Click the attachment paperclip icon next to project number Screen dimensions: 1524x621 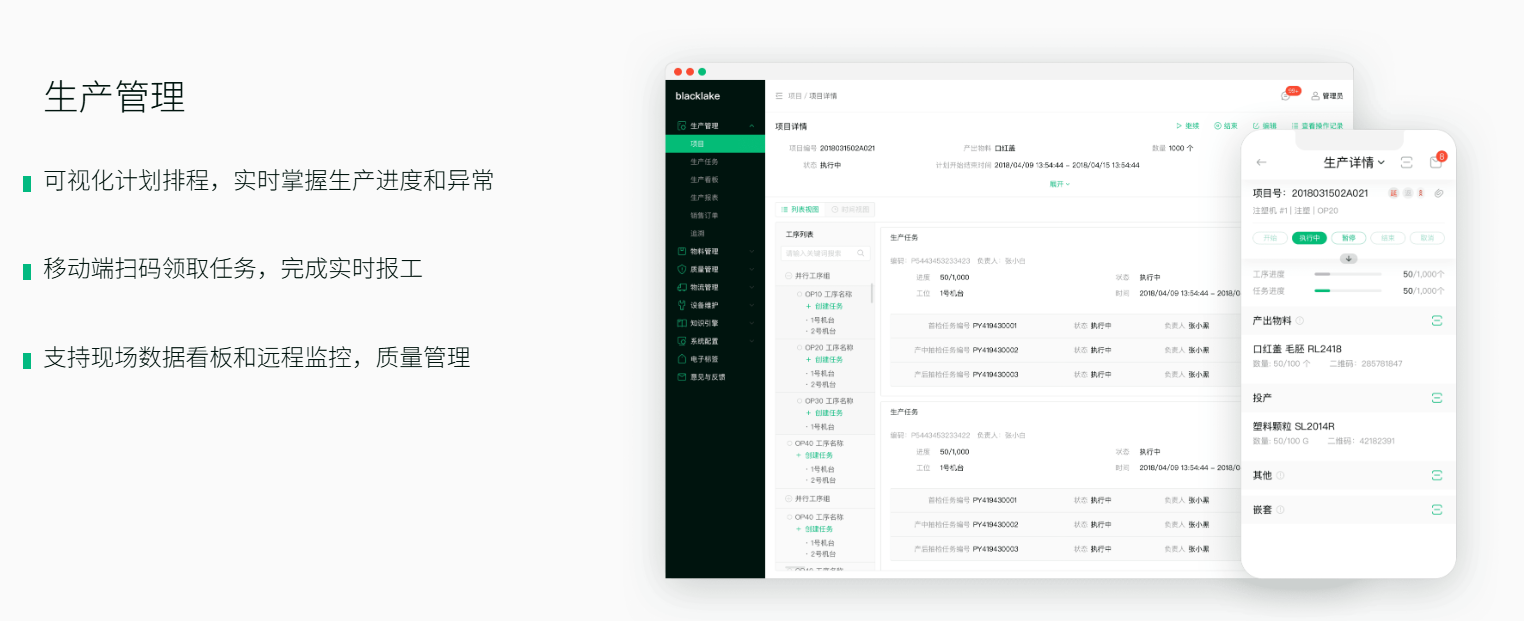click(x=1438, y=193)
